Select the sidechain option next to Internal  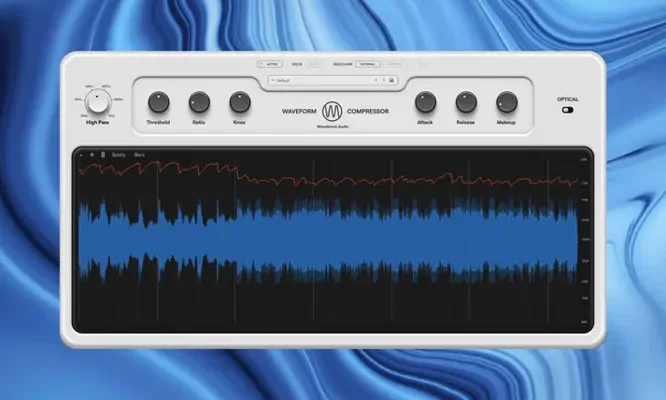pyautogui.click(x=395, y=64)
